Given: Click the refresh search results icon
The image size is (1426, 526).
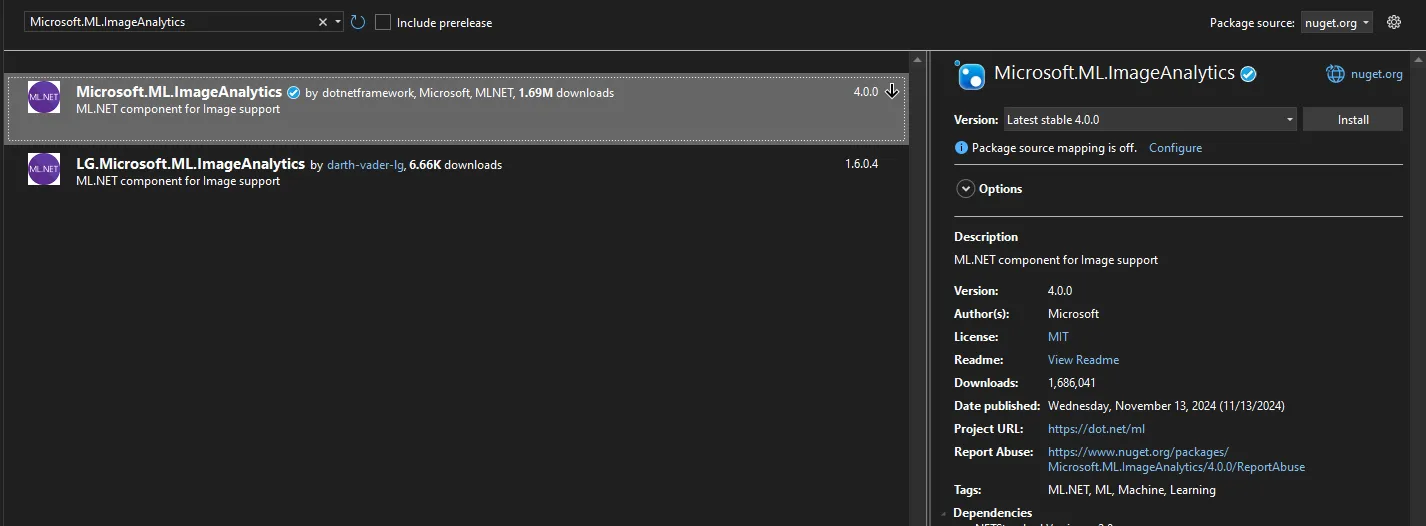Looking at the screenshot, I should 358,22.
